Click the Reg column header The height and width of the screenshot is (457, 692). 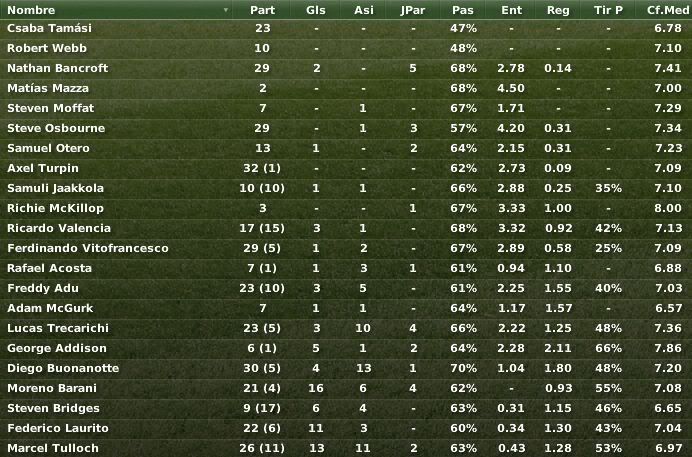click(558, 10)
